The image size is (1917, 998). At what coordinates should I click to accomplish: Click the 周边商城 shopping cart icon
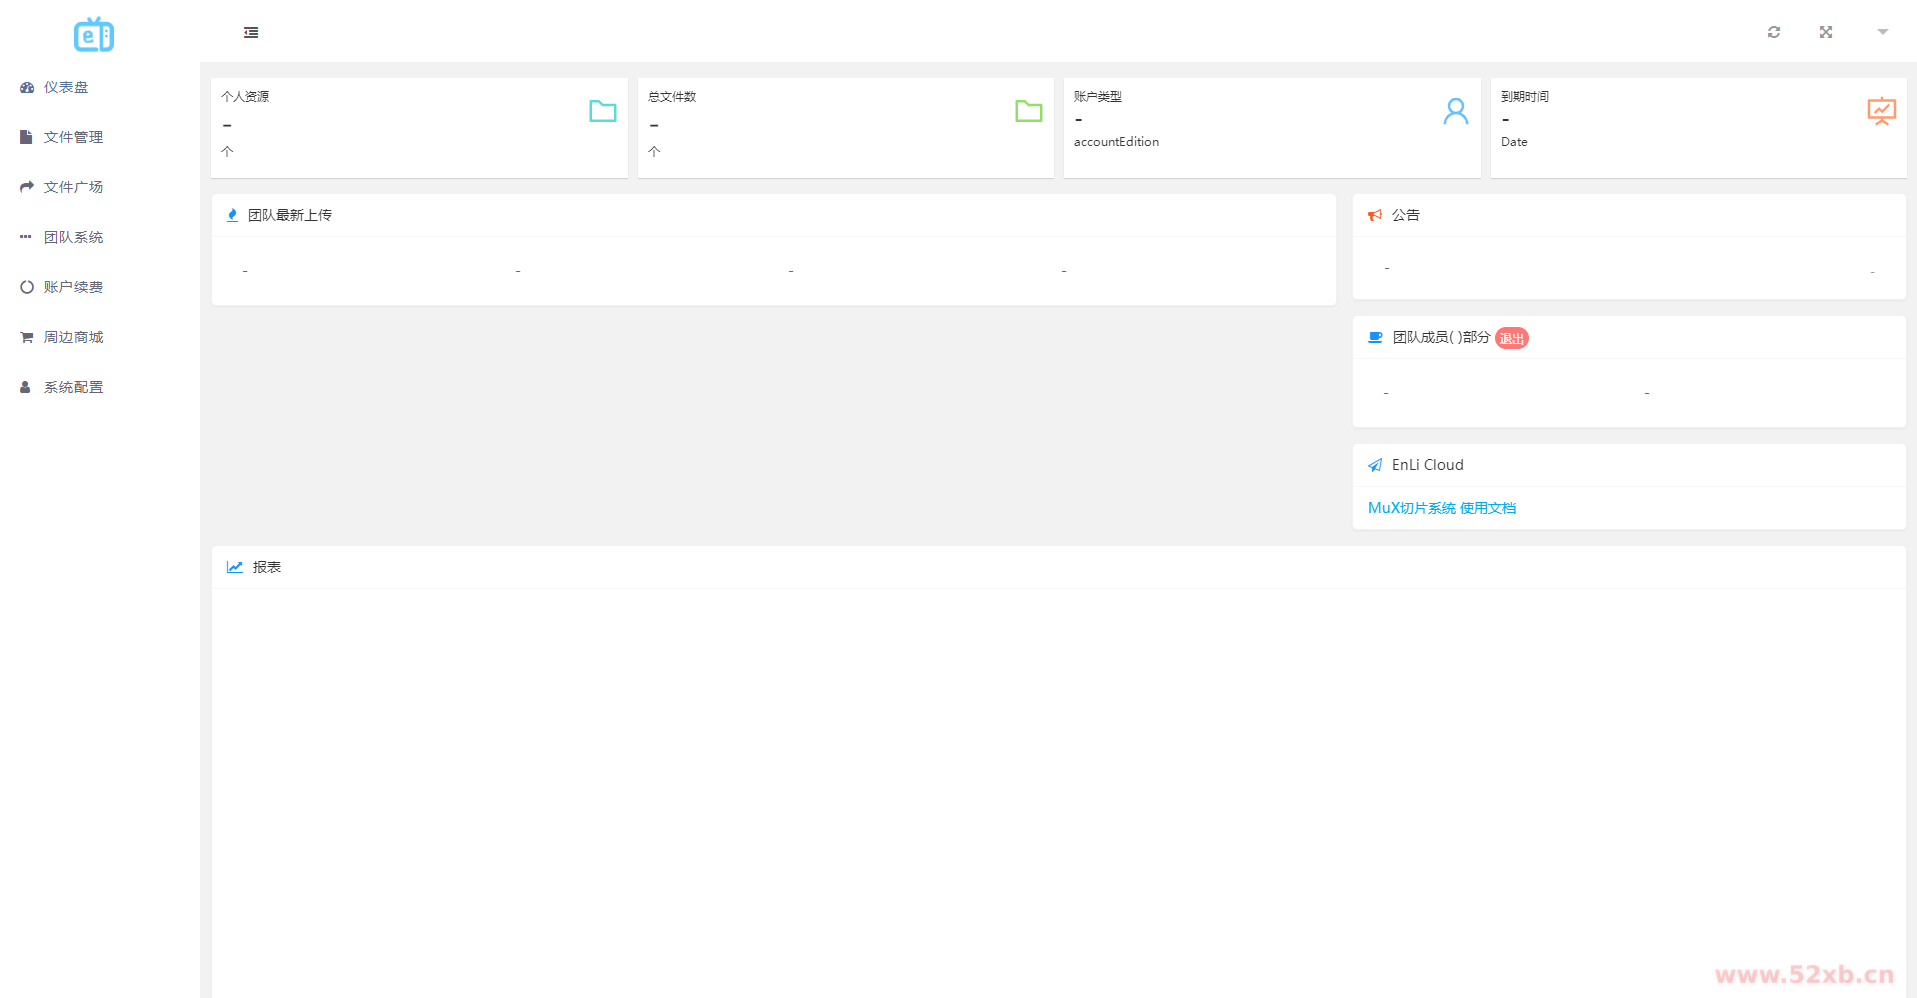click(27, 337)
